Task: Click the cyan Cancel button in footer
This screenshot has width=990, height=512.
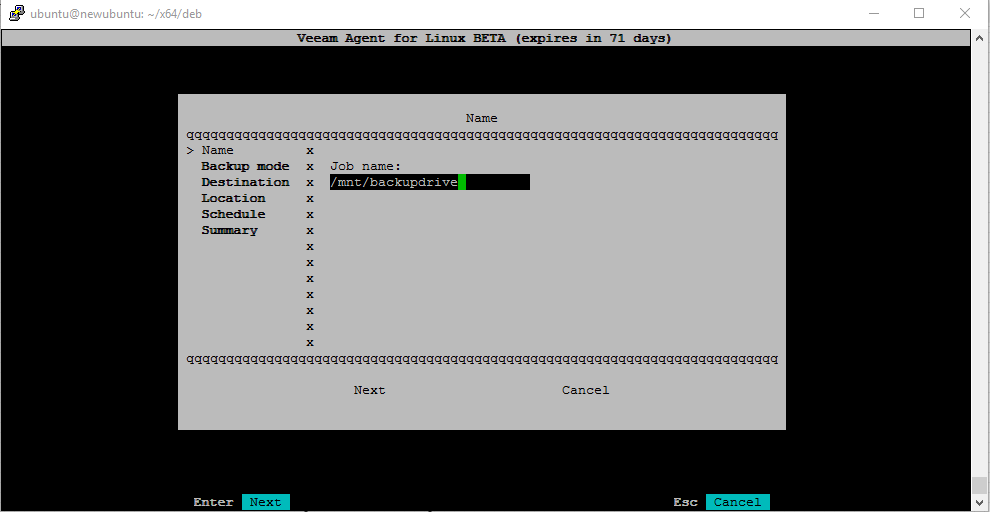Action: coord(737,502)
